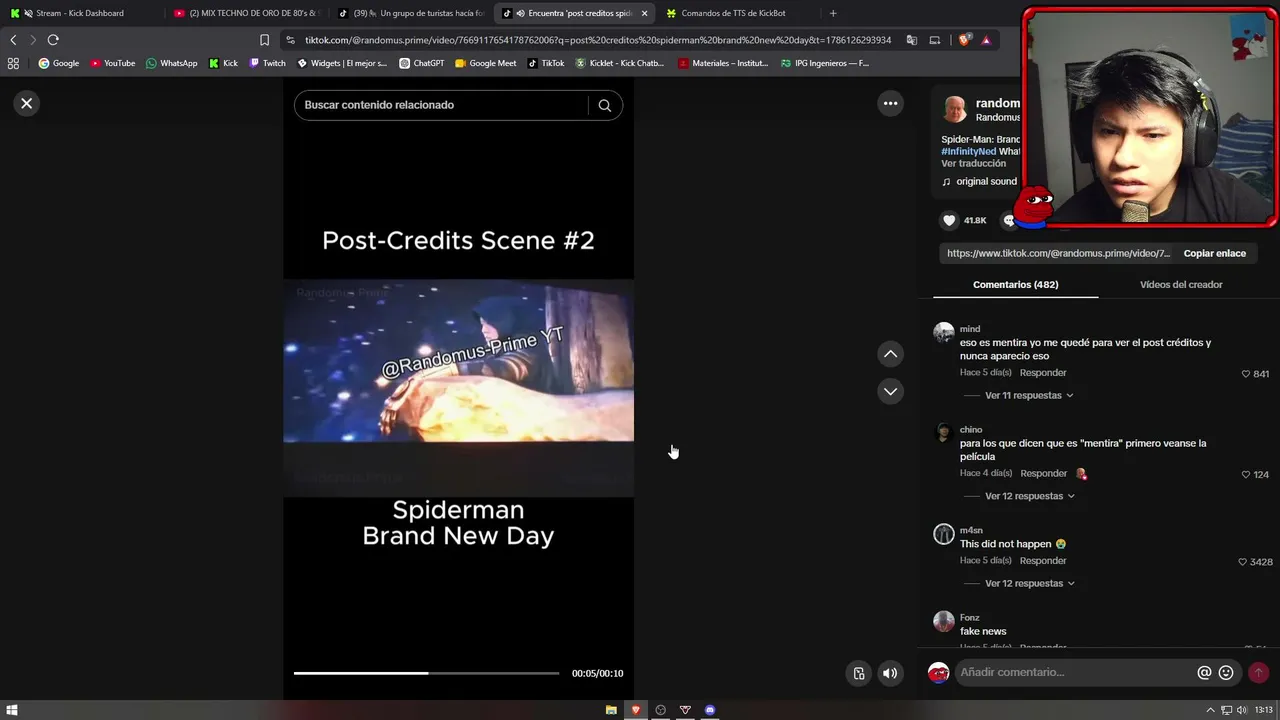Like the comment by mind
Screen dimensions: 1280x720
click(x=1246, y=374)
